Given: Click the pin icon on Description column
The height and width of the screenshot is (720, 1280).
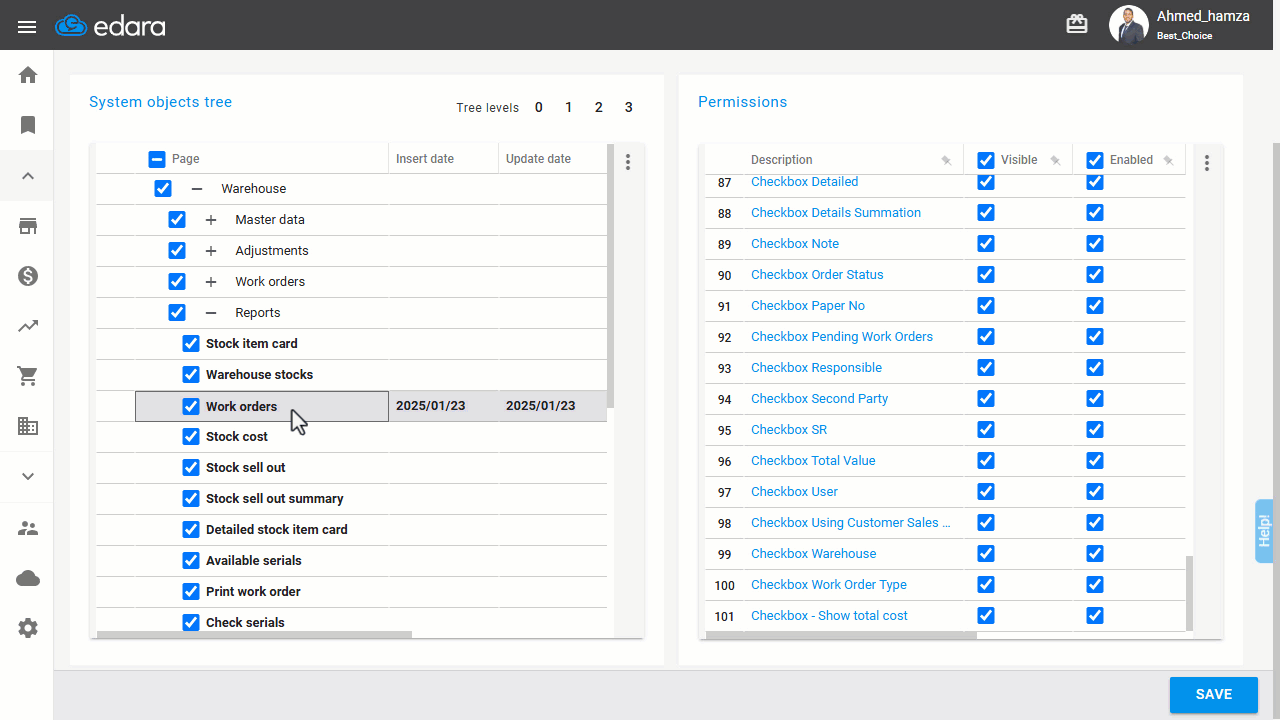Looking at the screenshot, I should click(946, 160).
